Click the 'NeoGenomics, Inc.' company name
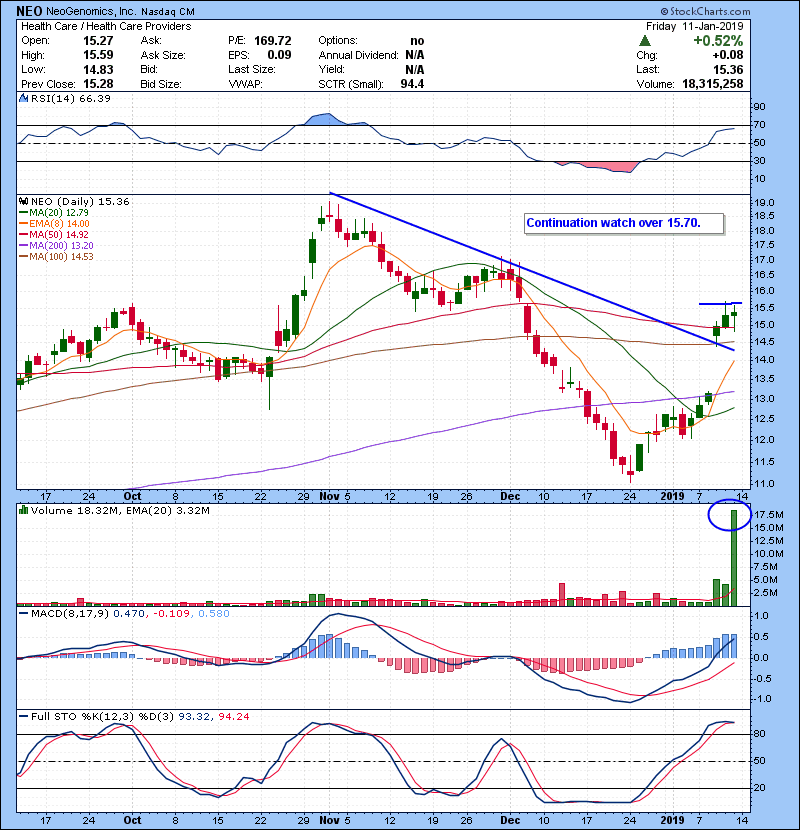This screenshot has width=800, height=830. tap(91, 12)
